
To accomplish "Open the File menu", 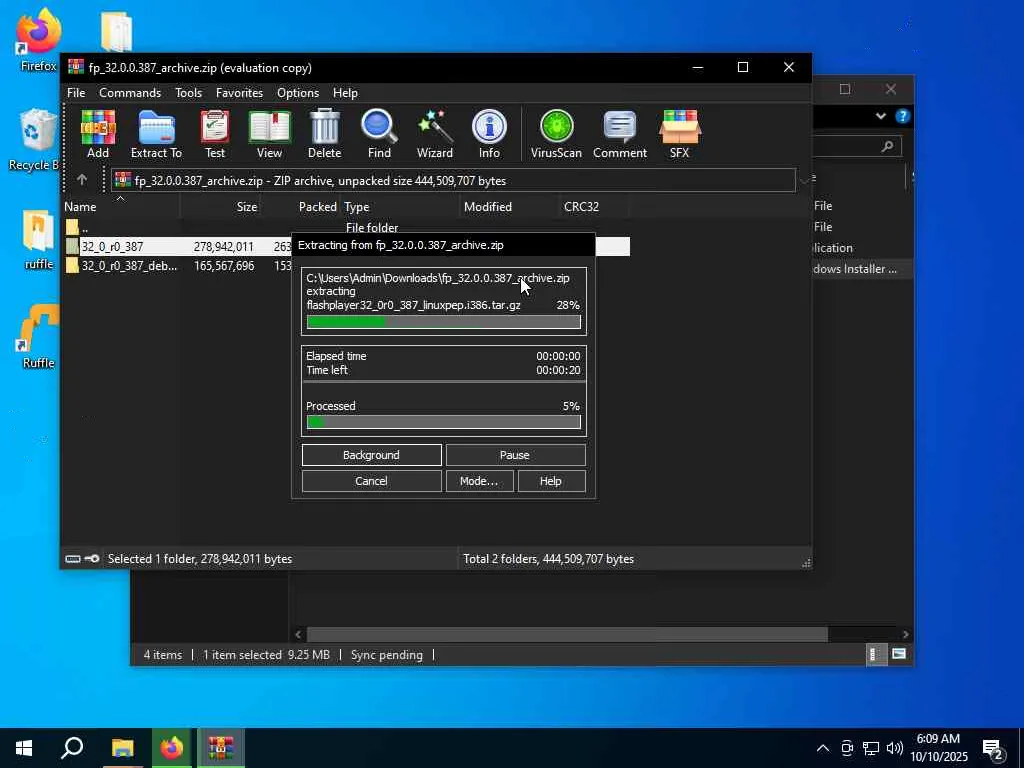I will click(76, 93).
